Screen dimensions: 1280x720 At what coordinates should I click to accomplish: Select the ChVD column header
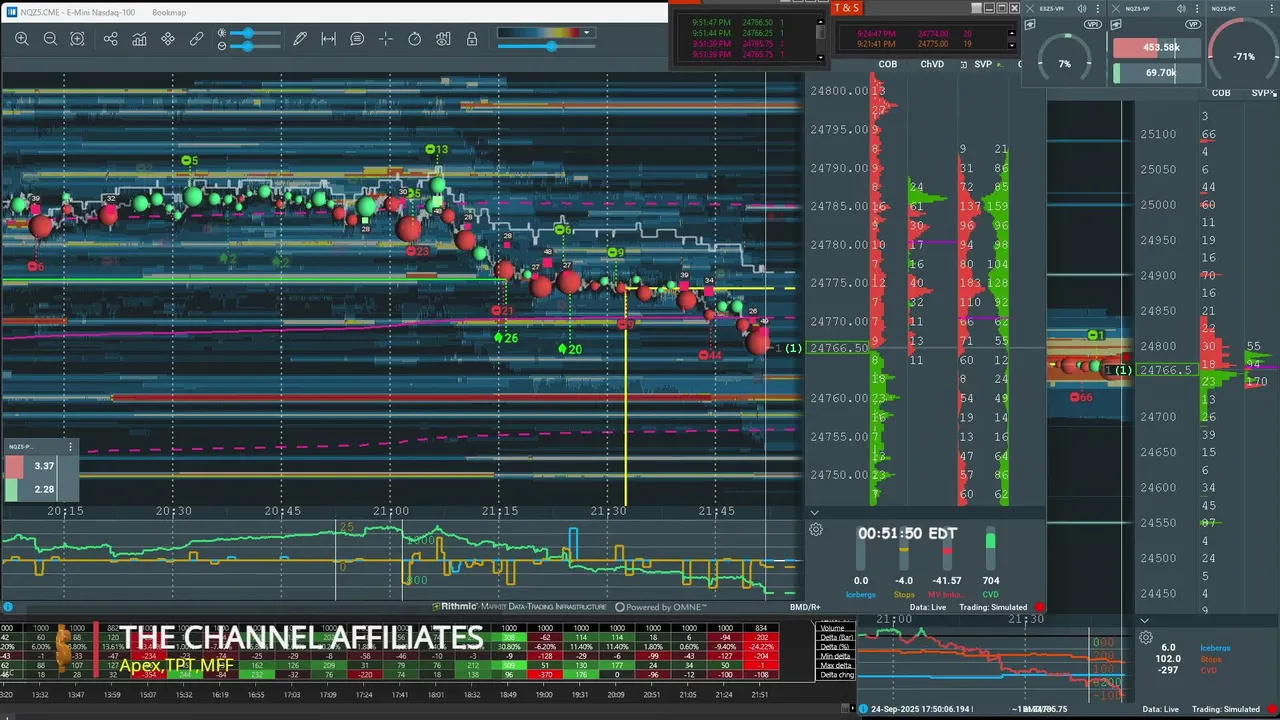coord(932,64)
